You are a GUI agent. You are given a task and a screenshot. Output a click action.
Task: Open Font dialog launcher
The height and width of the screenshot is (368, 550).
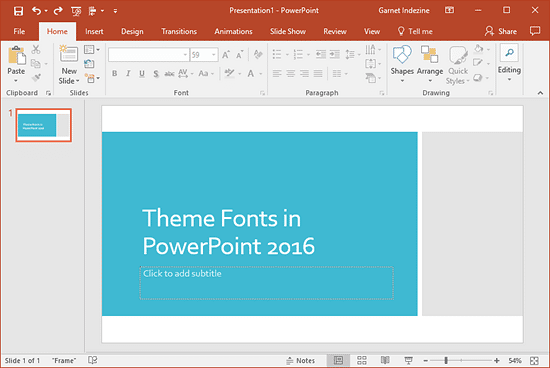pyautogui.click(x=262, y=93)
